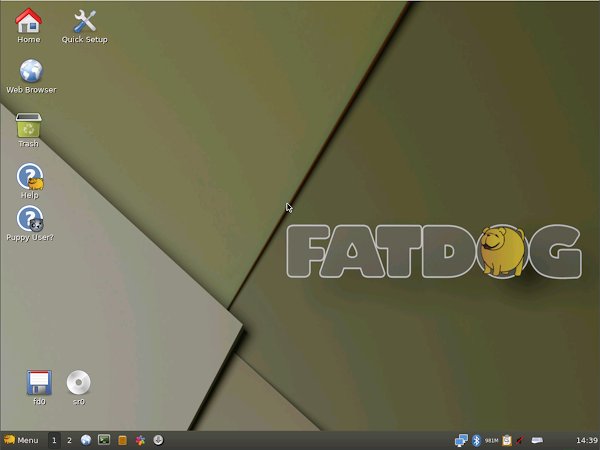The width and height of the screenshot is (600, 450).
Task: Switch to virtual desktop 2
Action: (69, 440)
